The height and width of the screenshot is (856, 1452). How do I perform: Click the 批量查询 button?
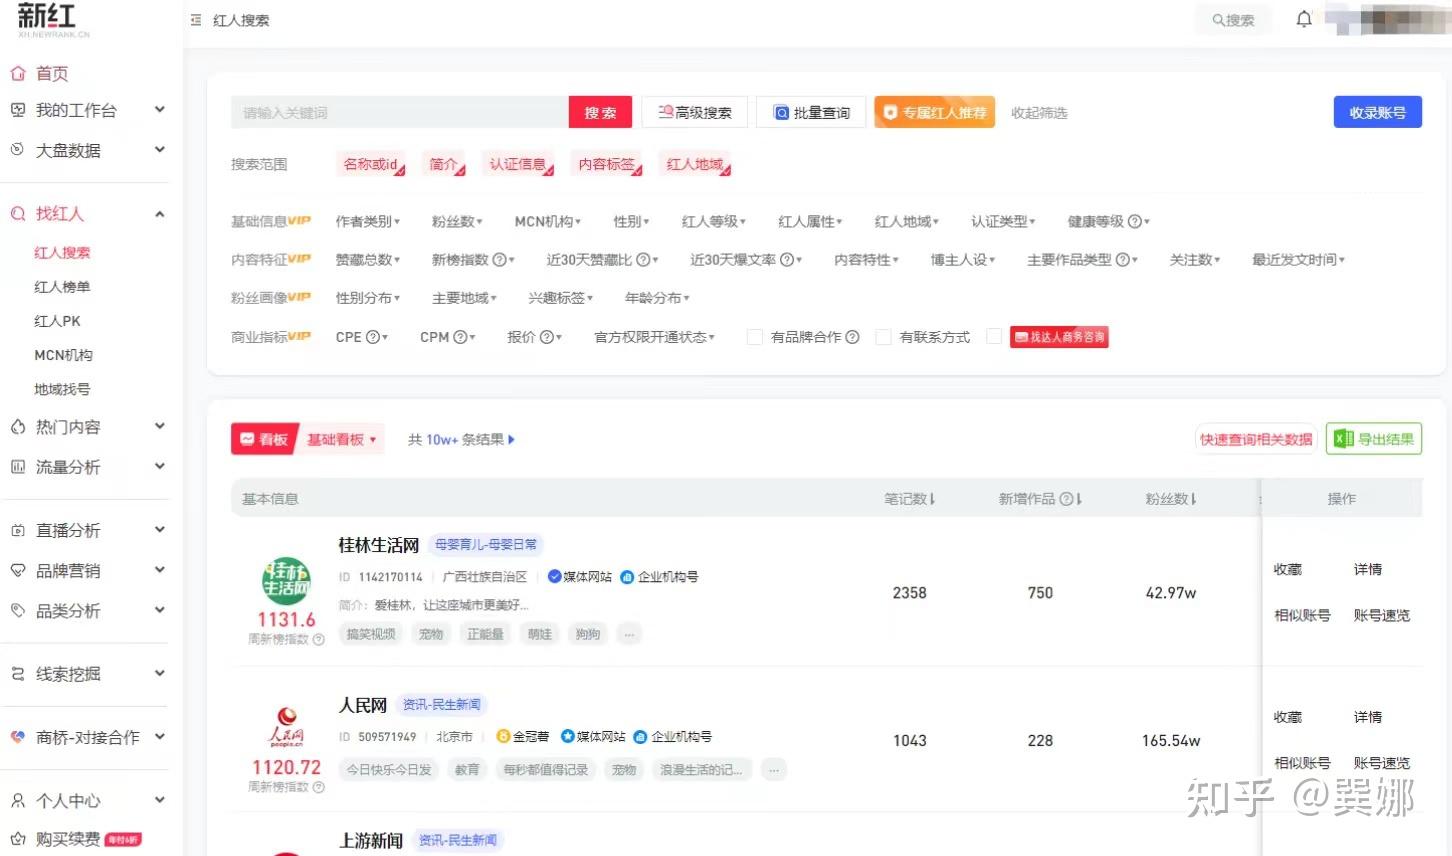pos(811,112)
